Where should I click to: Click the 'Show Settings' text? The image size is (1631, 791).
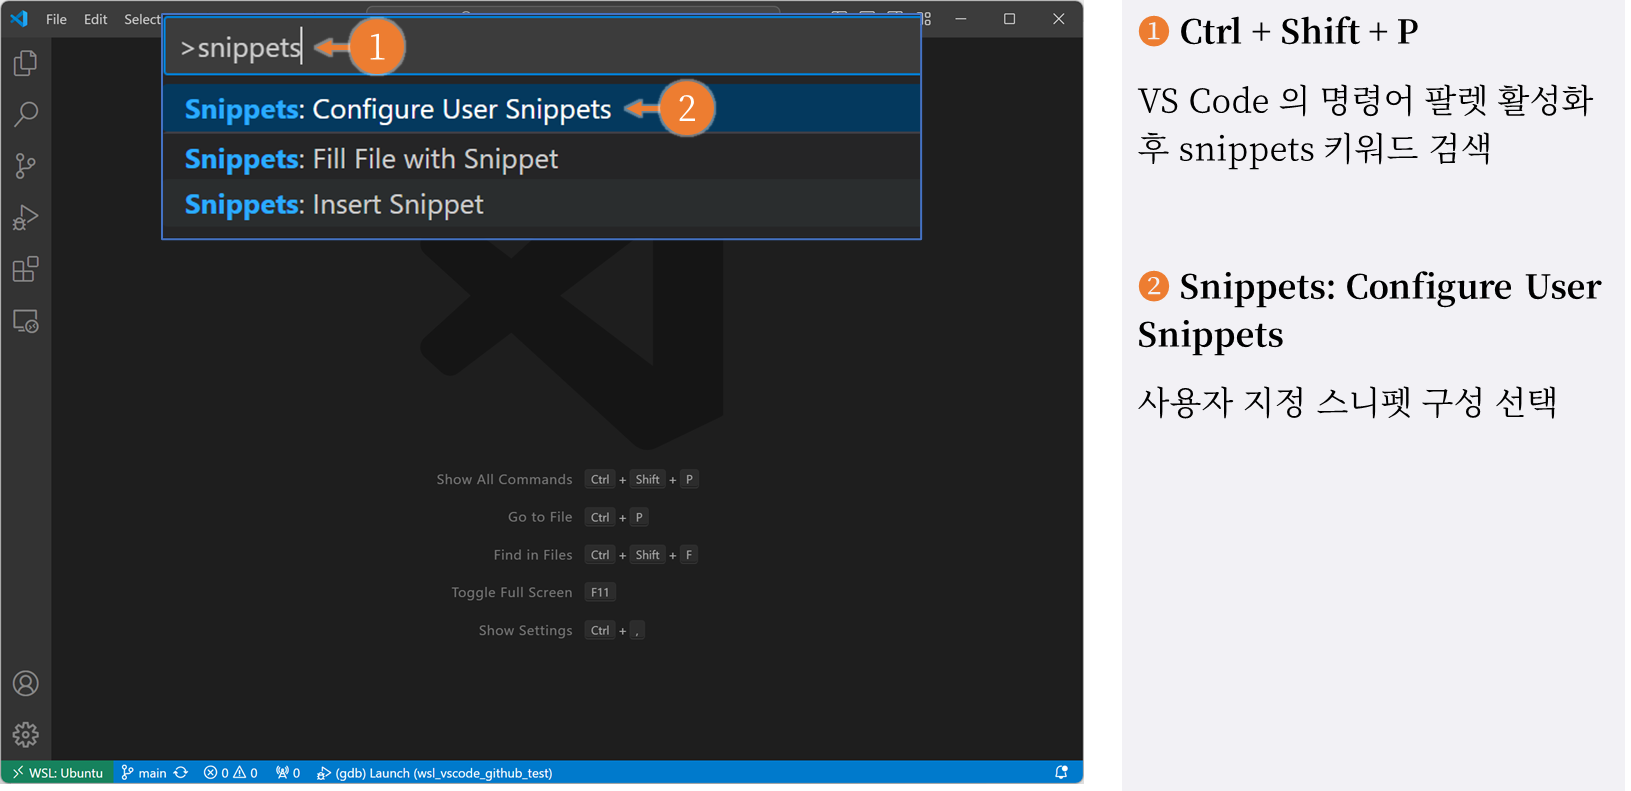(x=526, y=631)
